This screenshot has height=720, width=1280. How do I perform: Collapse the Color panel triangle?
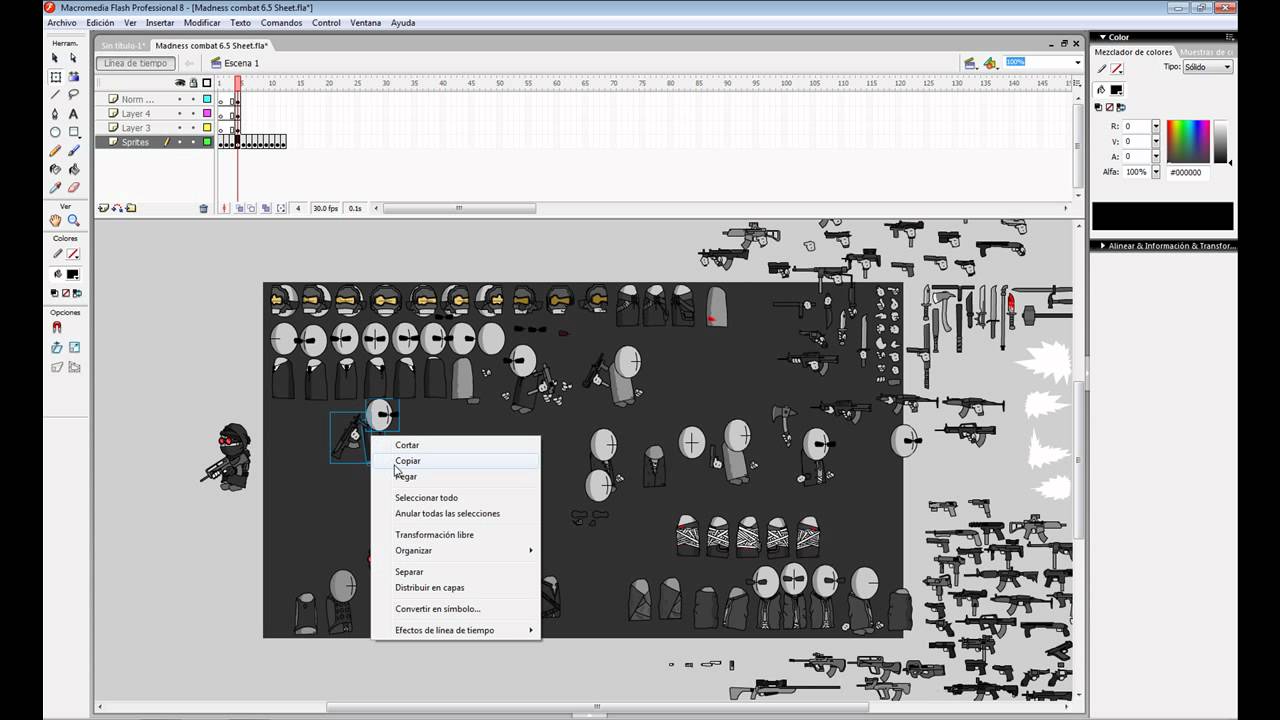pyautogui.click(x=1101, y=37)
